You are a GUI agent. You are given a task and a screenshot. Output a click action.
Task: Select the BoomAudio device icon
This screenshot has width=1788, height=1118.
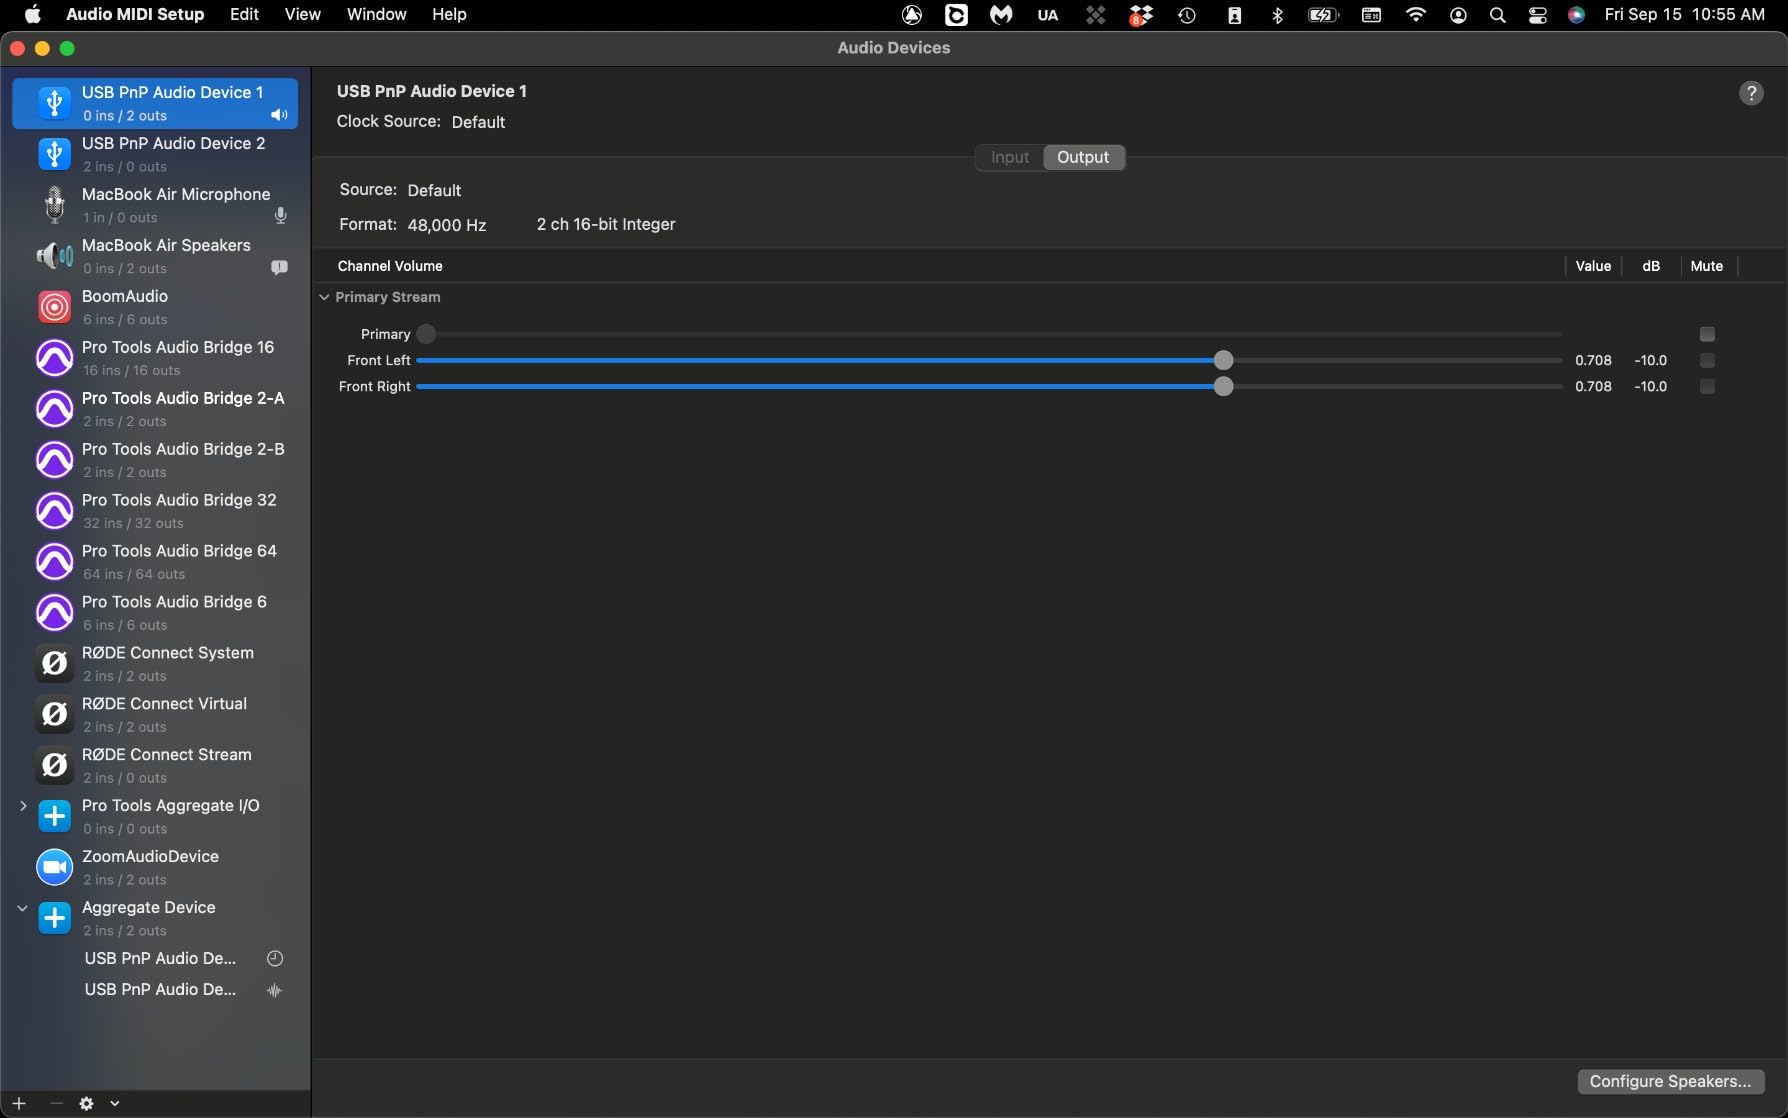pyautogui.click(x=54, y=307)
